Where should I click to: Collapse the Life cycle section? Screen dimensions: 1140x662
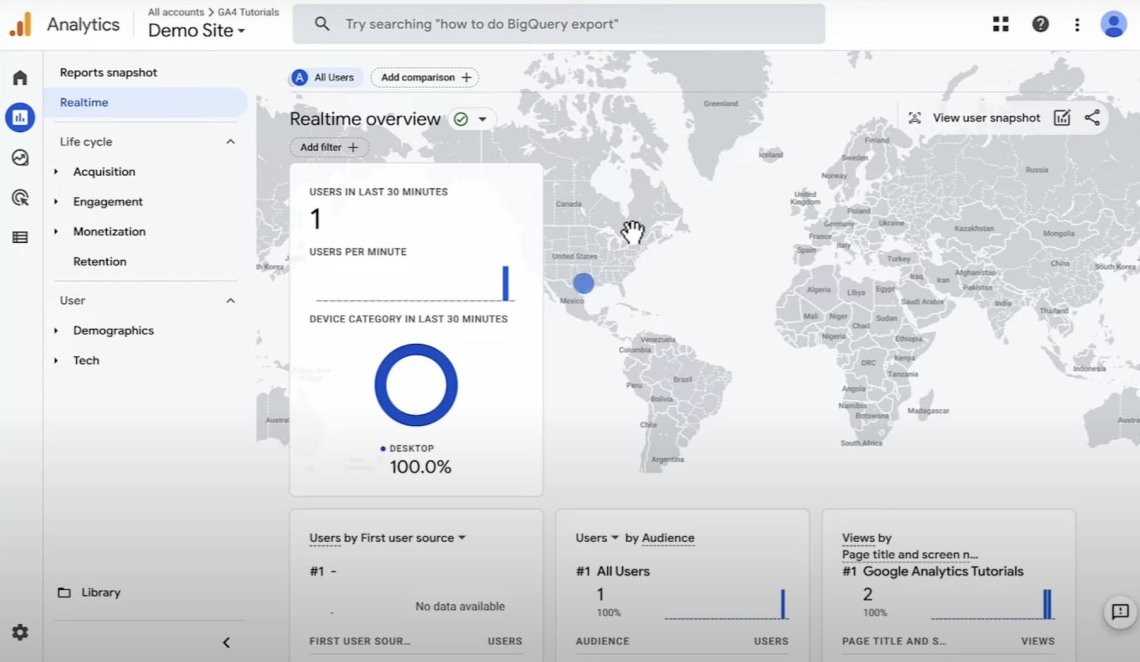[230, 142]
